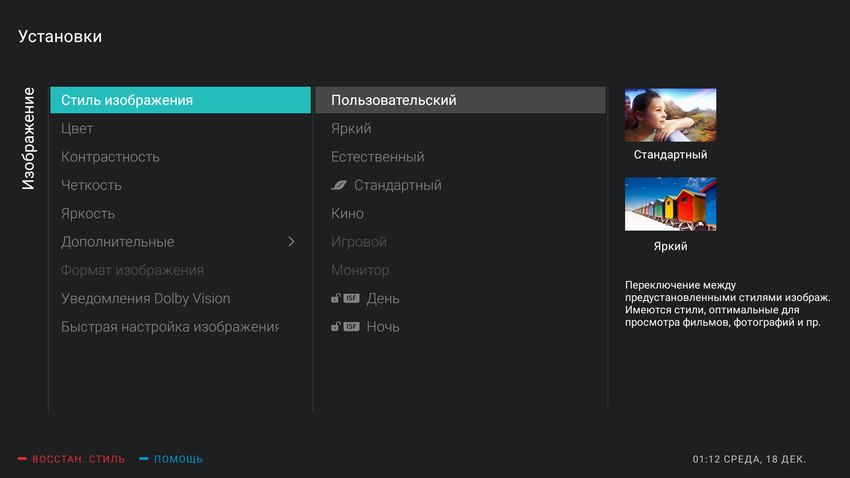Image resolution: width=850 pixels, height=478 pixels.
Task: Select the Естественный picture style
Action: (x=378, y=157)
